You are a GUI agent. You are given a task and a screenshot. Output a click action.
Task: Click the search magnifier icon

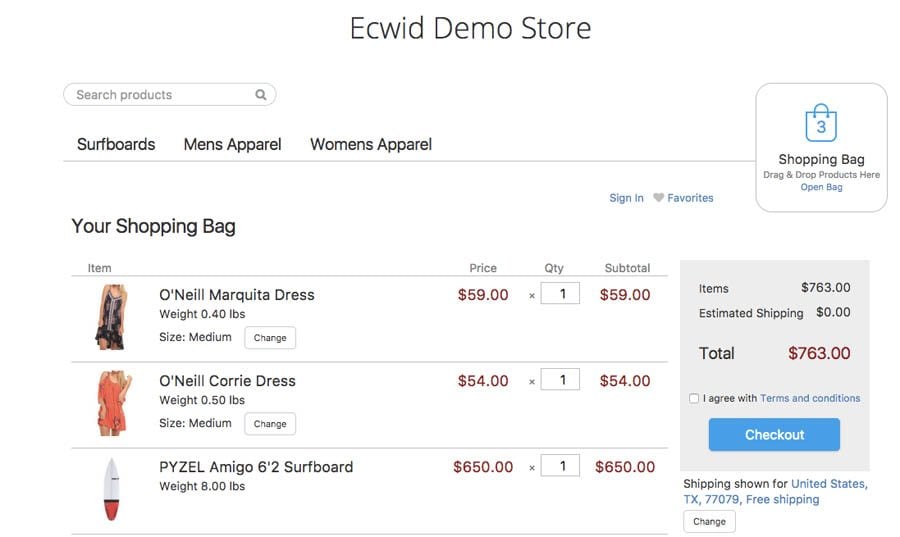[x=261, y=95]
